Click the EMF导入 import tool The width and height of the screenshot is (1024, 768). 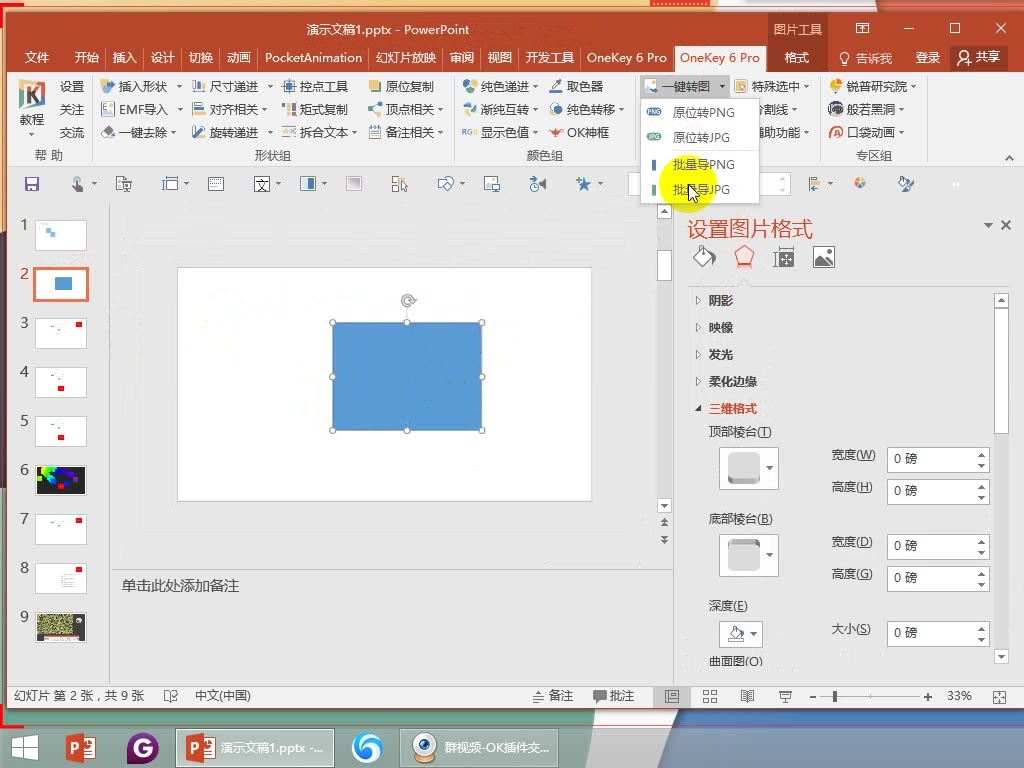tap(135, 109)
